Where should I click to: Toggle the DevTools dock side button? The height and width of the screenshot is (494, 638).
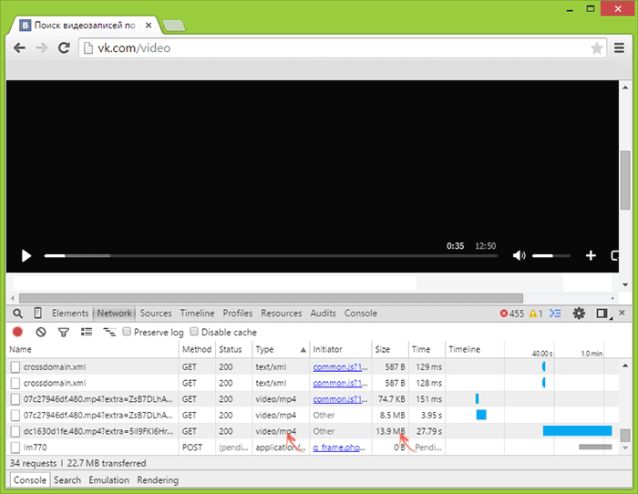[603, 313]
